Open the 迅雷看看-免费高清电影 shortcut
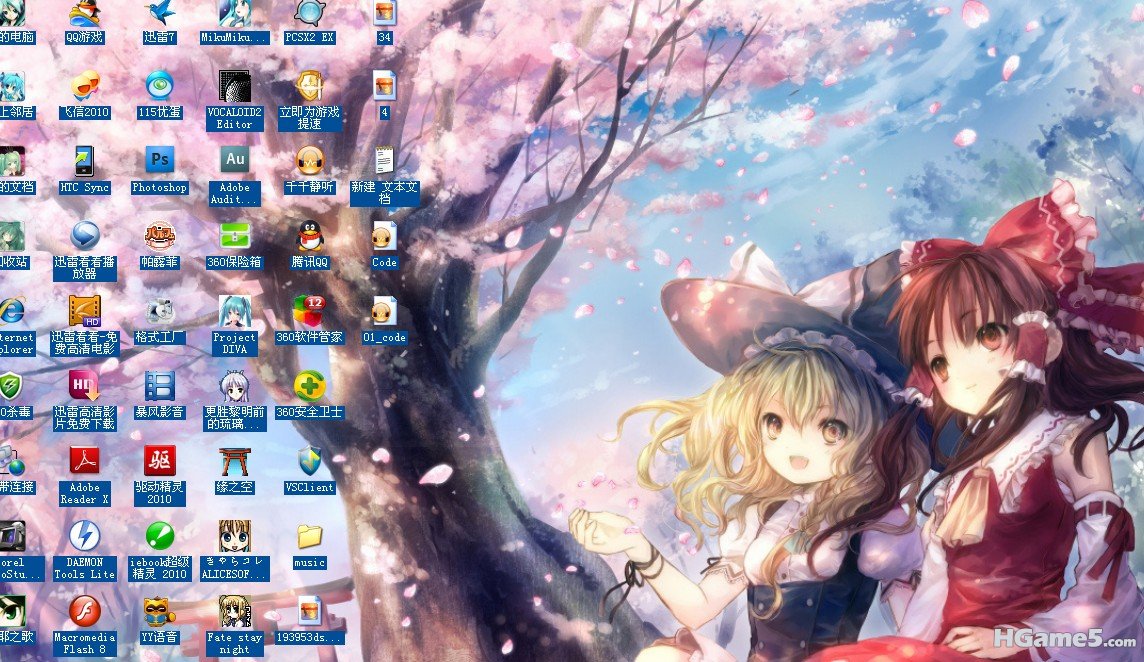 [x=85, y=312]
